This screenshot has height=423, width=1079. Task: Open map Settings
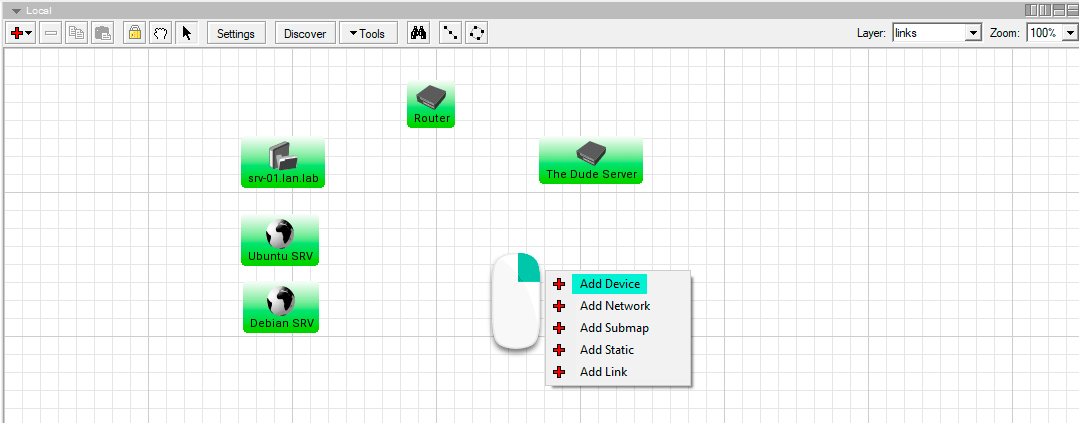[x=236, y=33]
